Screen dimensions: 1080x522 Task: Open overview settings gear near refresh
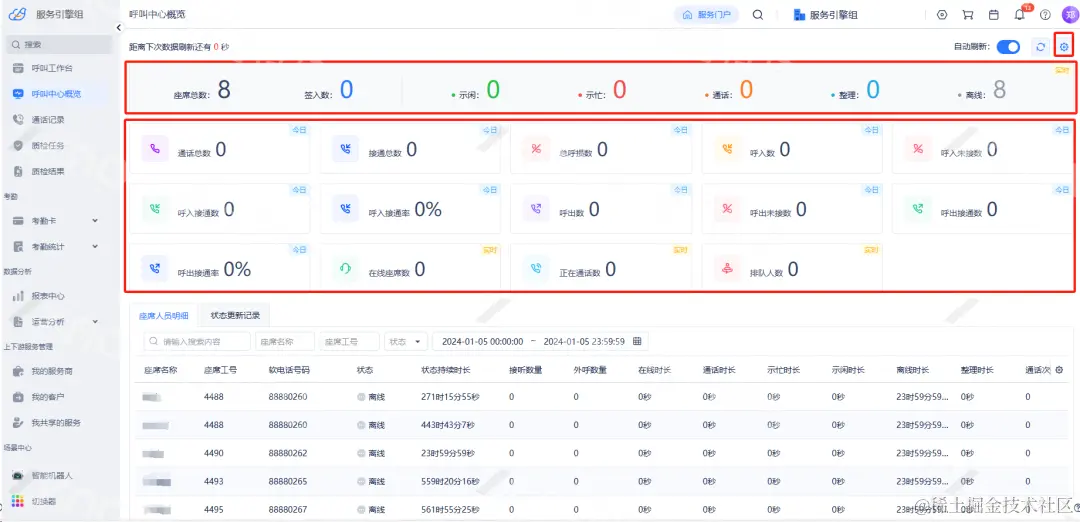[1064, 47]
